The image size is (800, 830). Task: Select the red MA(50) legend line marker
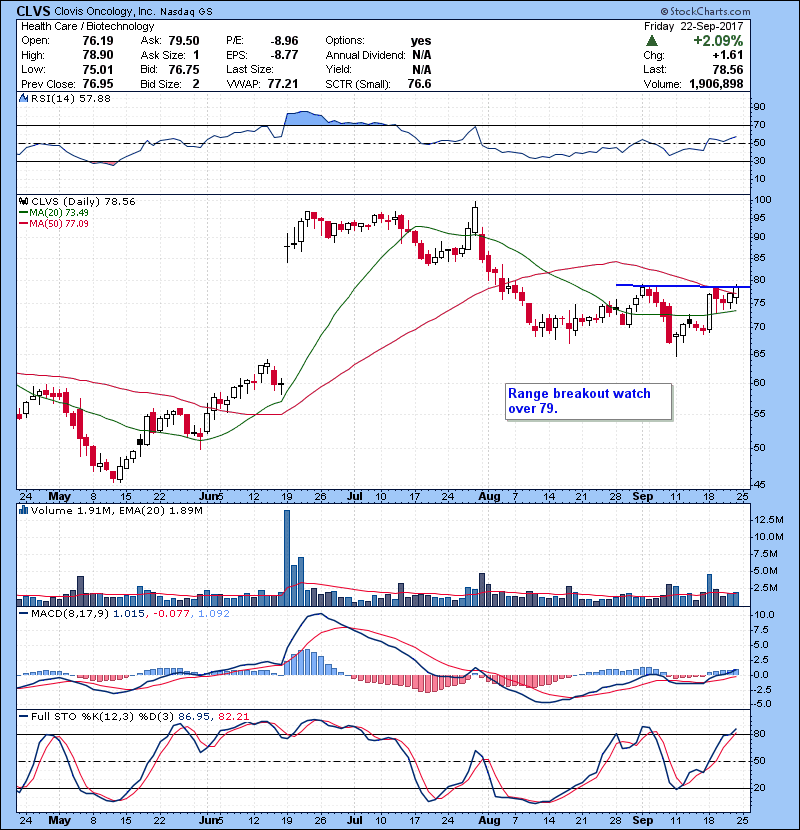pos(24,224)
